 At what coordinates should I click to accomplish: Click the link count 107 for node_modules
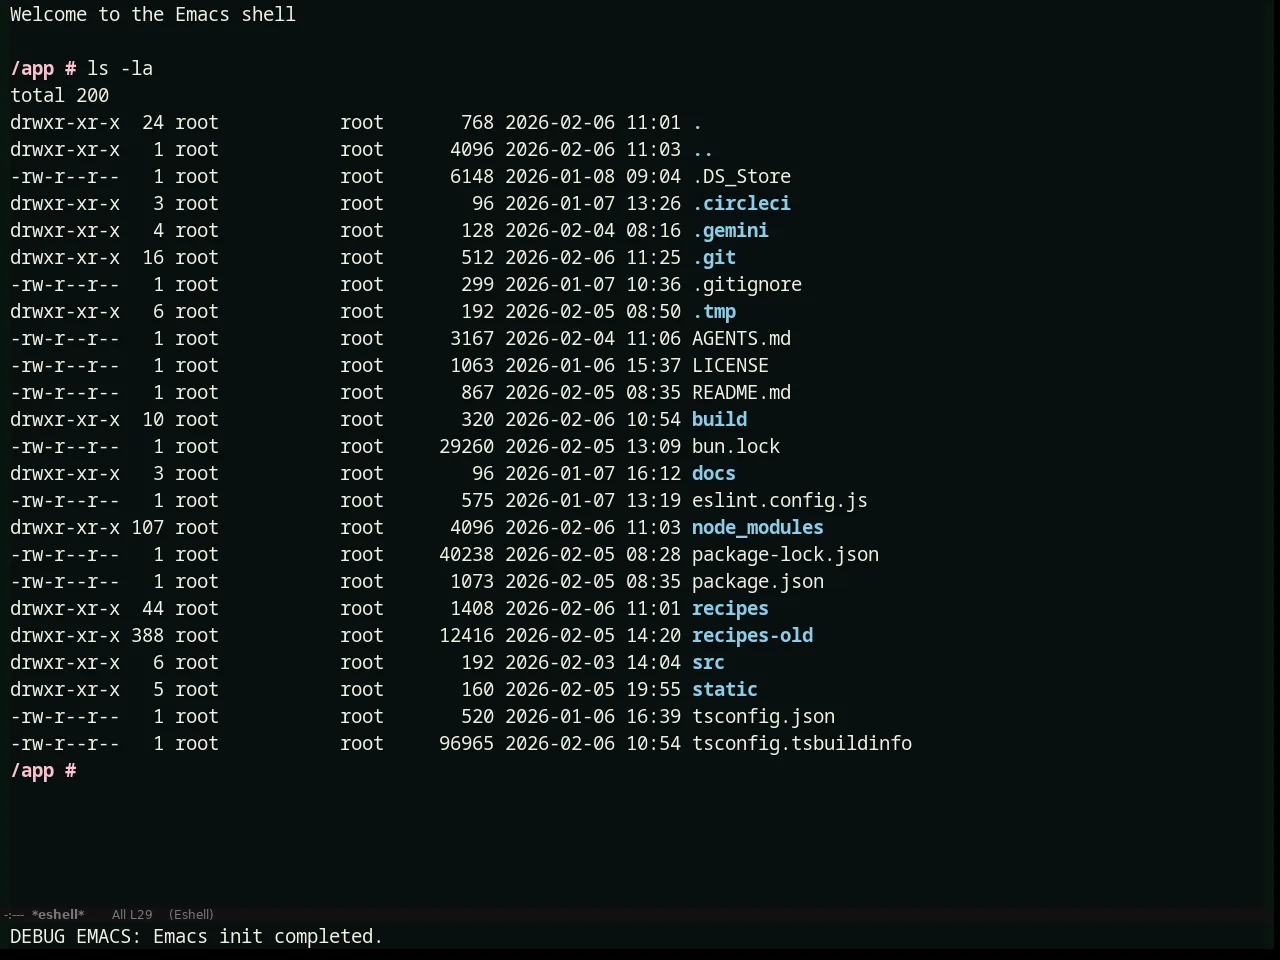click(x=147, y=527)
